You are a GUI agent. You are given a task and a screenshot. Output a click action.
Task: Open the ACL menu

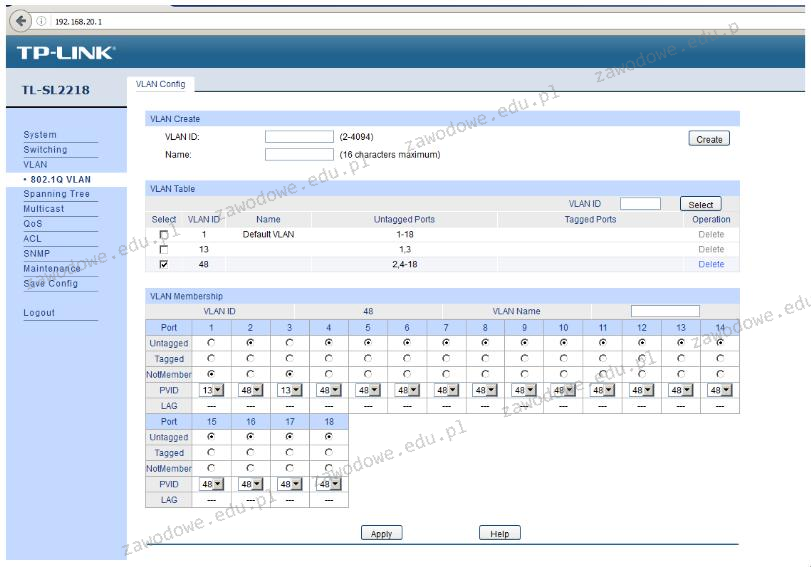(32, 239)
